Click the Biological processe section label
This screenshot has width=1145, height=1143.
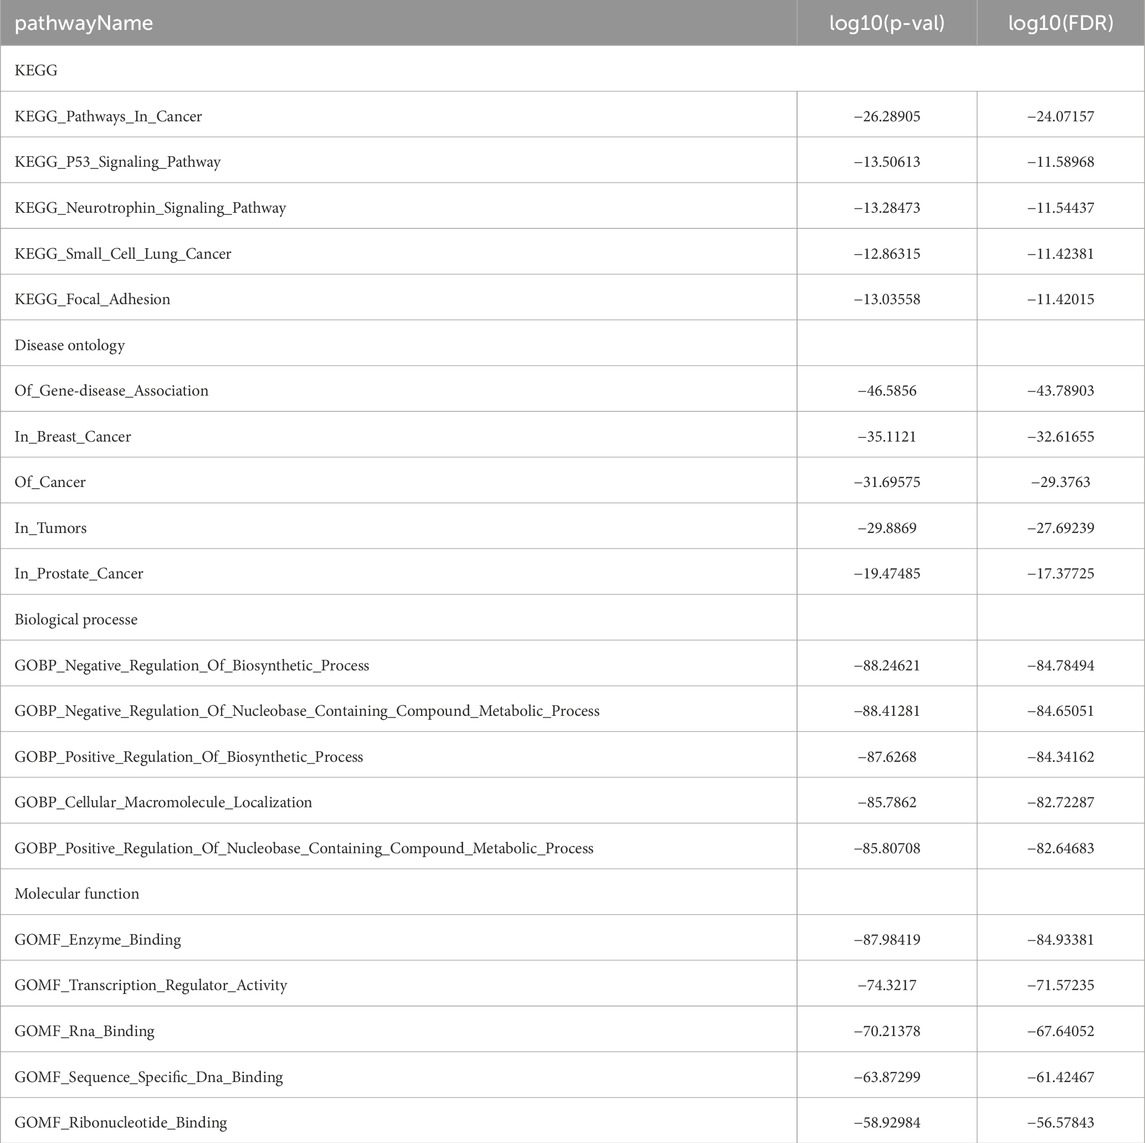pos(76,620)
